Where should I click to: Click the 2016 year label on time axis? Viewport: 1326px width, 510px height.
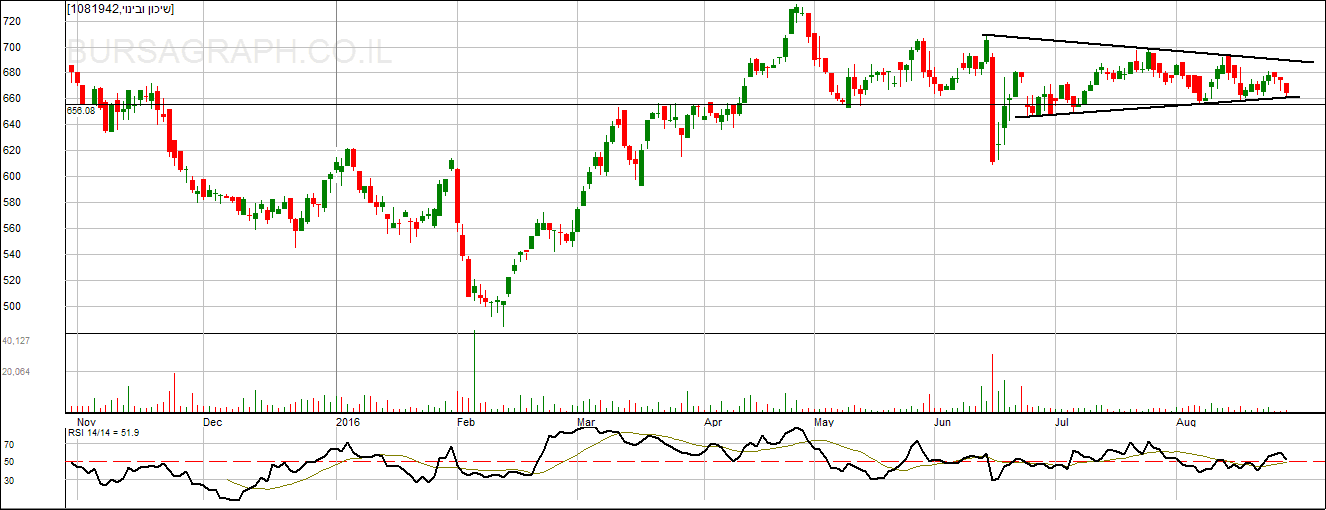point(347,422)
